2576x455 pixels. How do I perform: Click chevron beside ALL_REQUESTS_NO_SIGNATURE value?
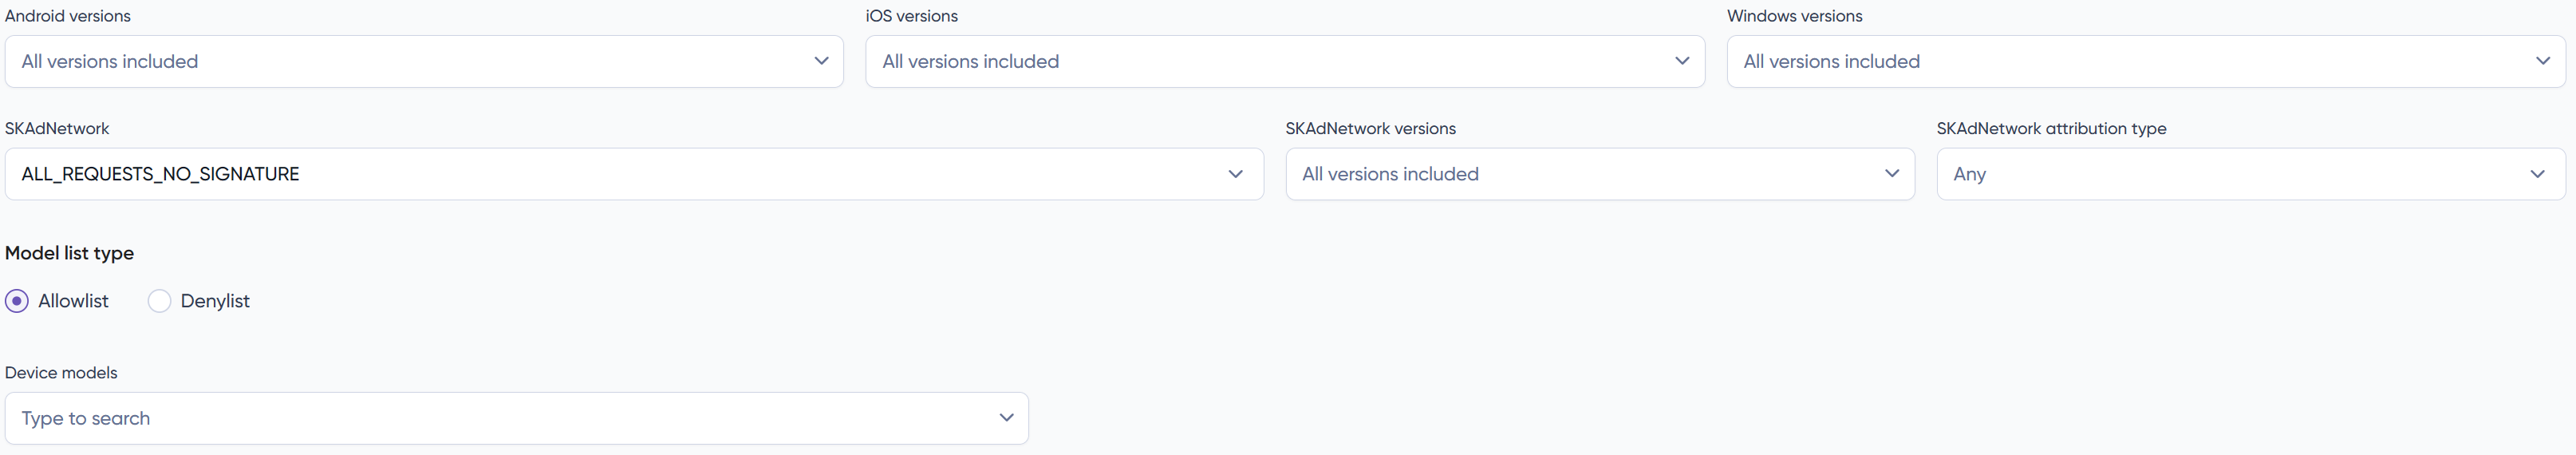click(1236, 174)
